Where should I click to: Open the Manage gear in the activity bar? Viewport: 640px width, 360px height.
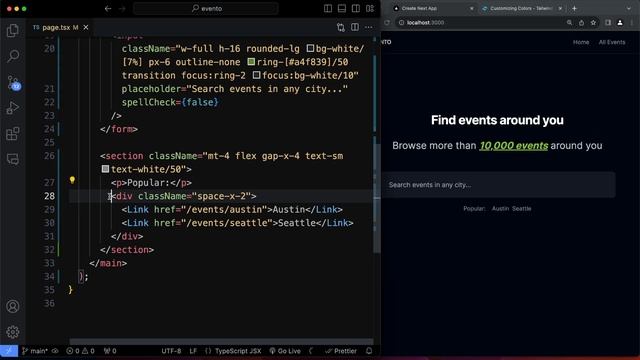[13, 332]
